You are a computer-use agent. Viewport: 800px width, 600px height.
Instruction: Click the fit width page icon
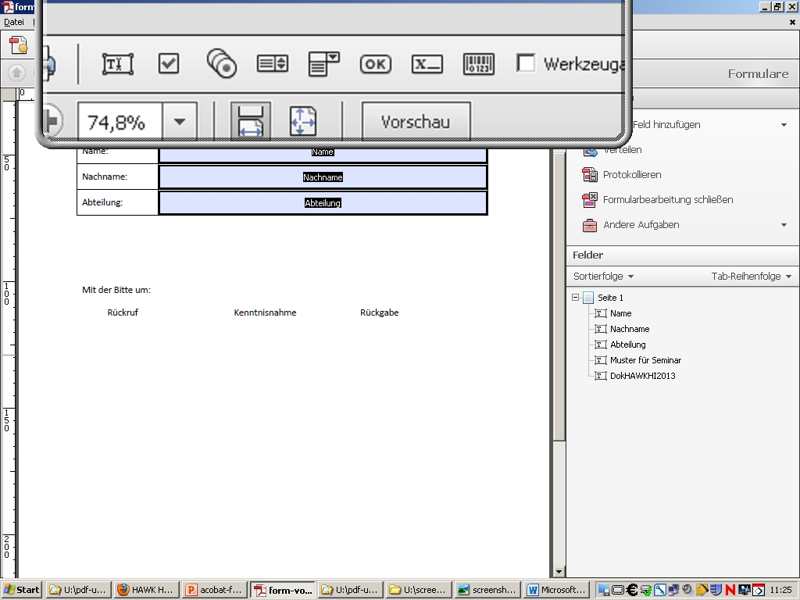click(x=250, y=122)
